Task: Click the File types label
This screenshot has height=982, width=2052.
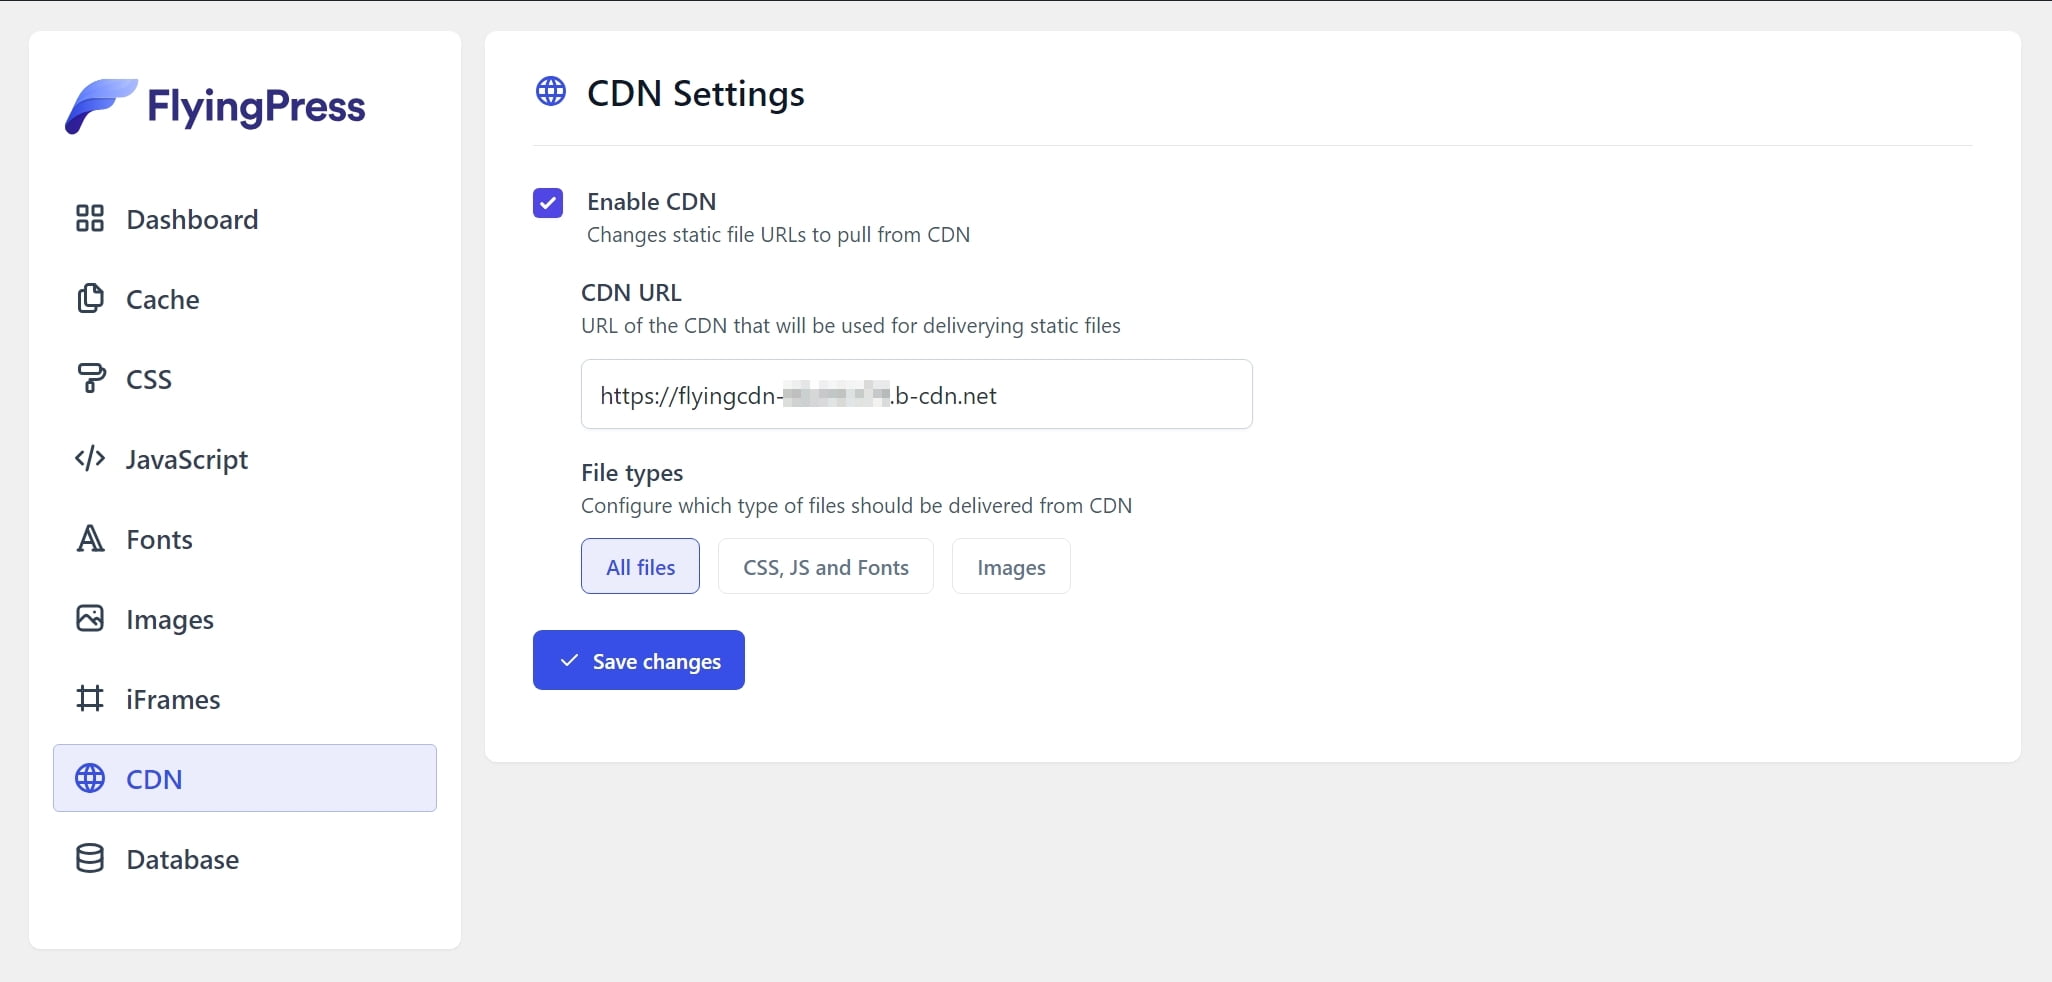Action: coord(632,472)
